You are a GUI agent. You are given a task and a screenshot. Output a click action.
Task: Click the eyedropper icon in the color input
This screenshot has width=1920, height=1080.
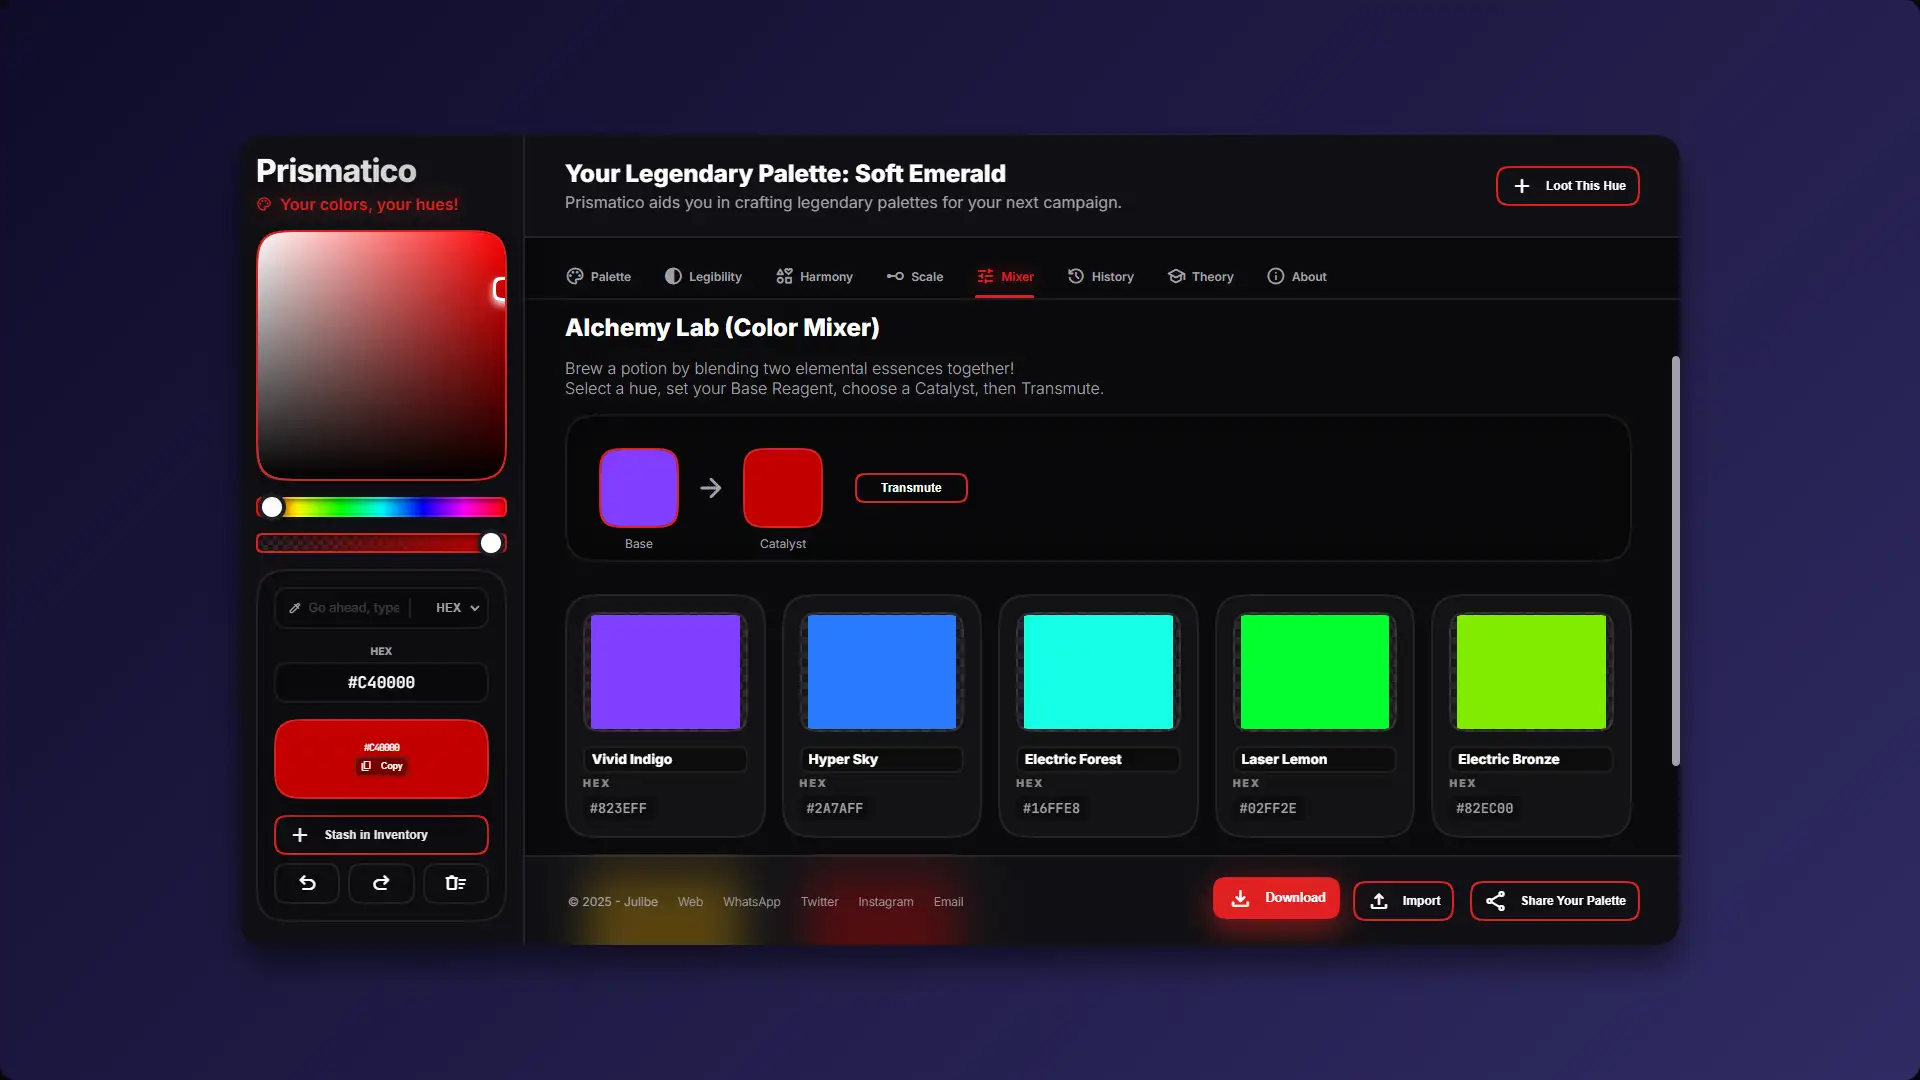point(295,608)
